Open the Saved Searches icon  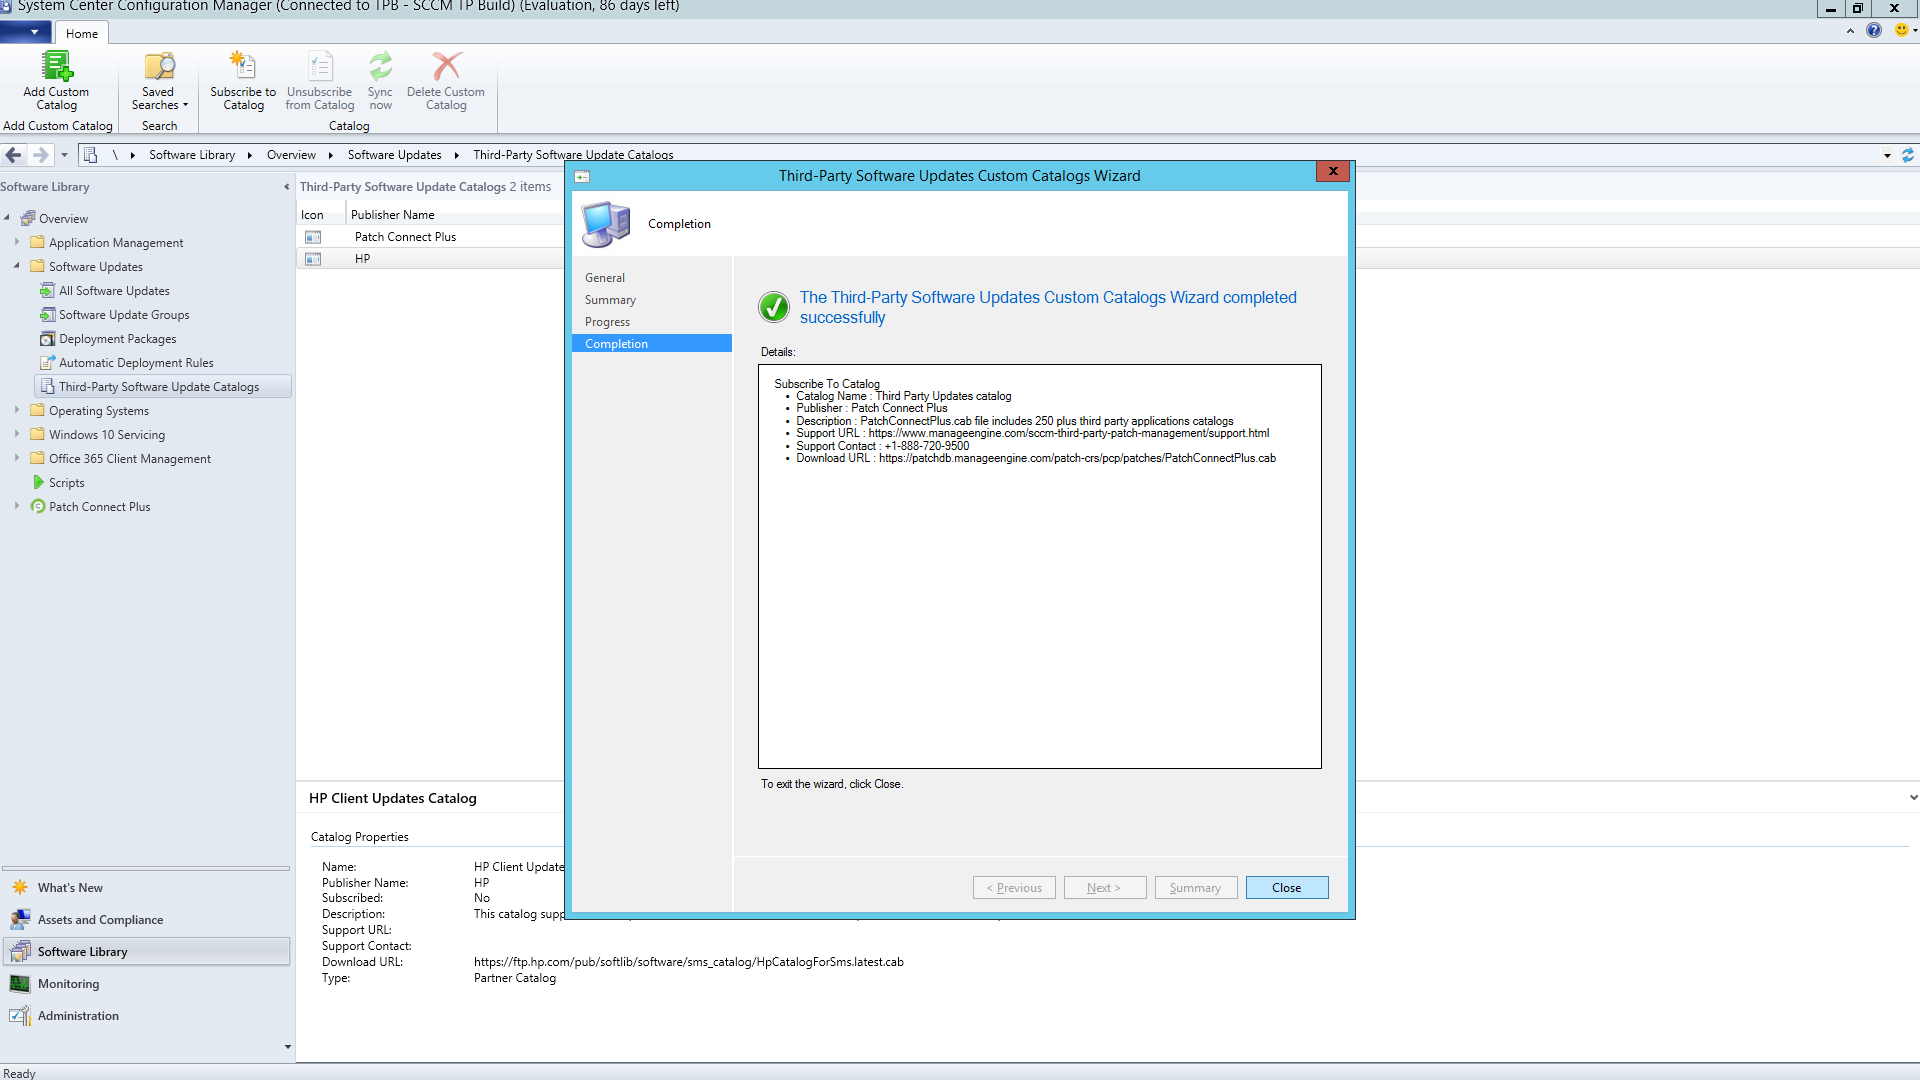(159, 68)
